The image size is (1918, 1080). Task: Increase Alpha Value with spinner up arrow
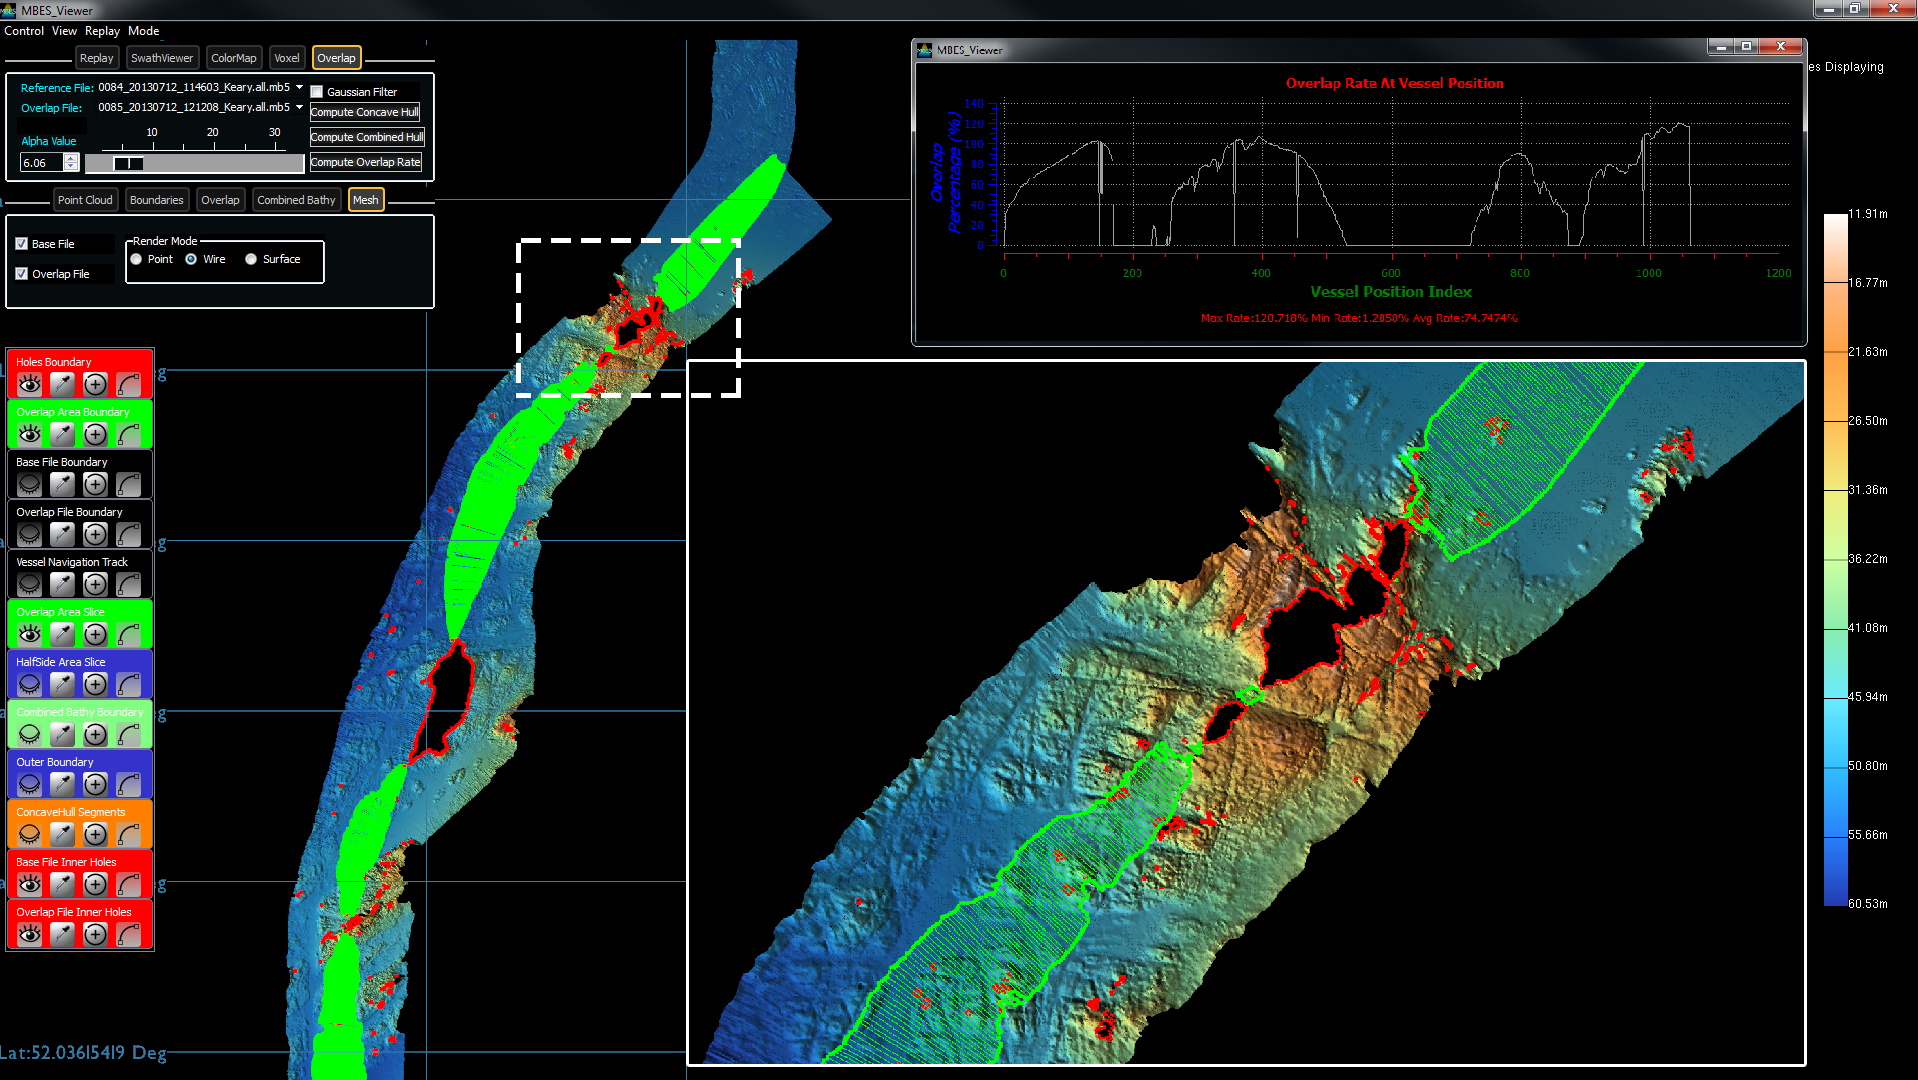(x=71, y=158)
